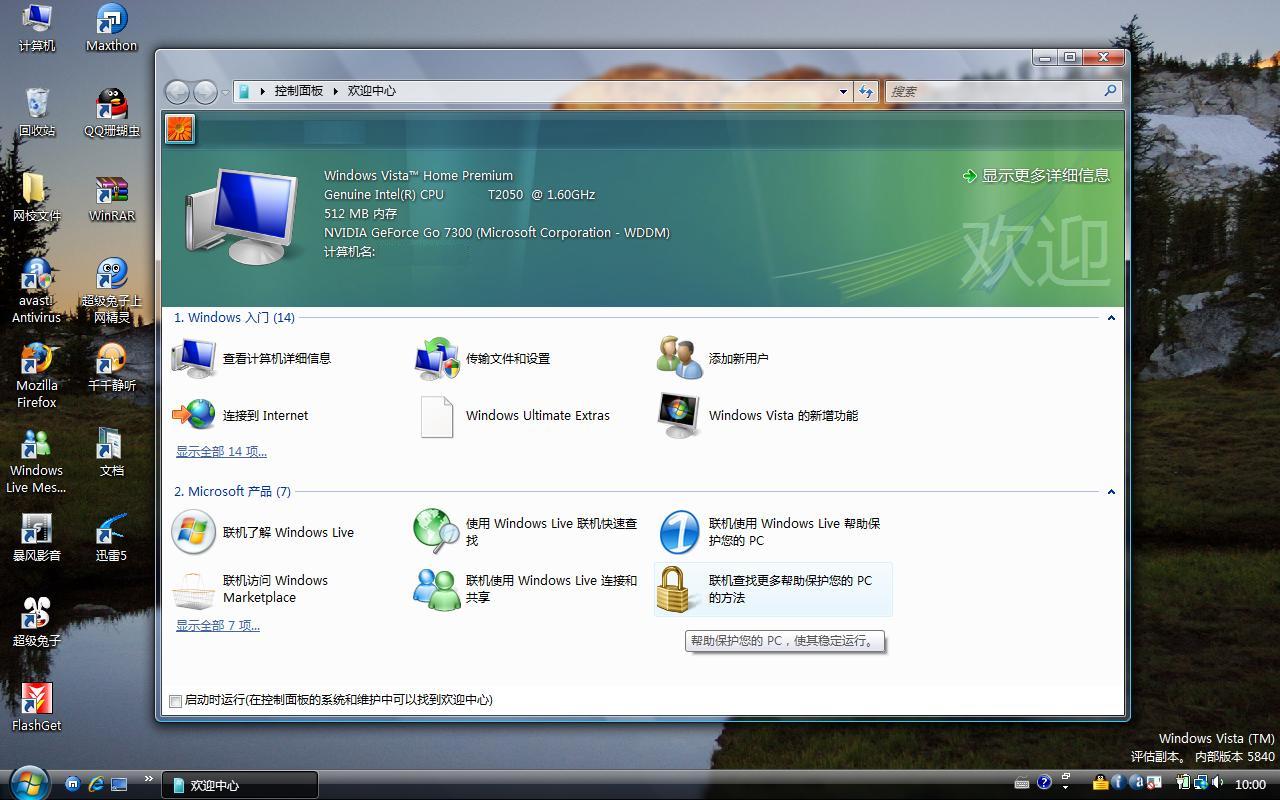The height and width of the screenshot is (800, 1280).
Task: Select the Maxthon desktop shortcut
Action: [111, 28]
